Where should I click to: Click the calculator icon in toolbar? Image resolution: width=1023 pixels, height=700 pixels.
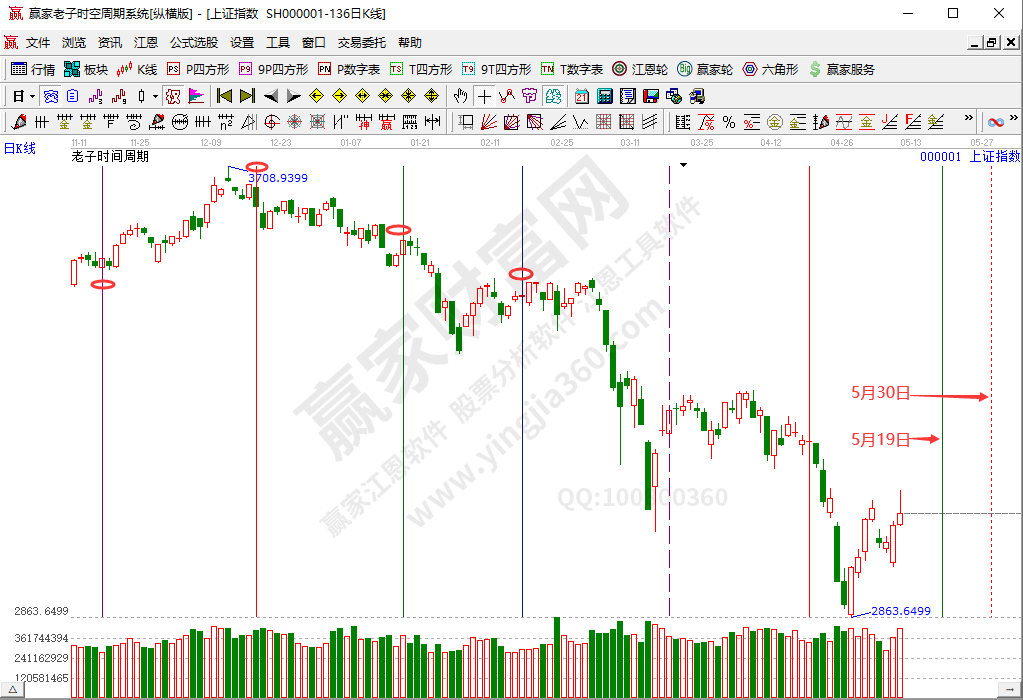point(604,96)
